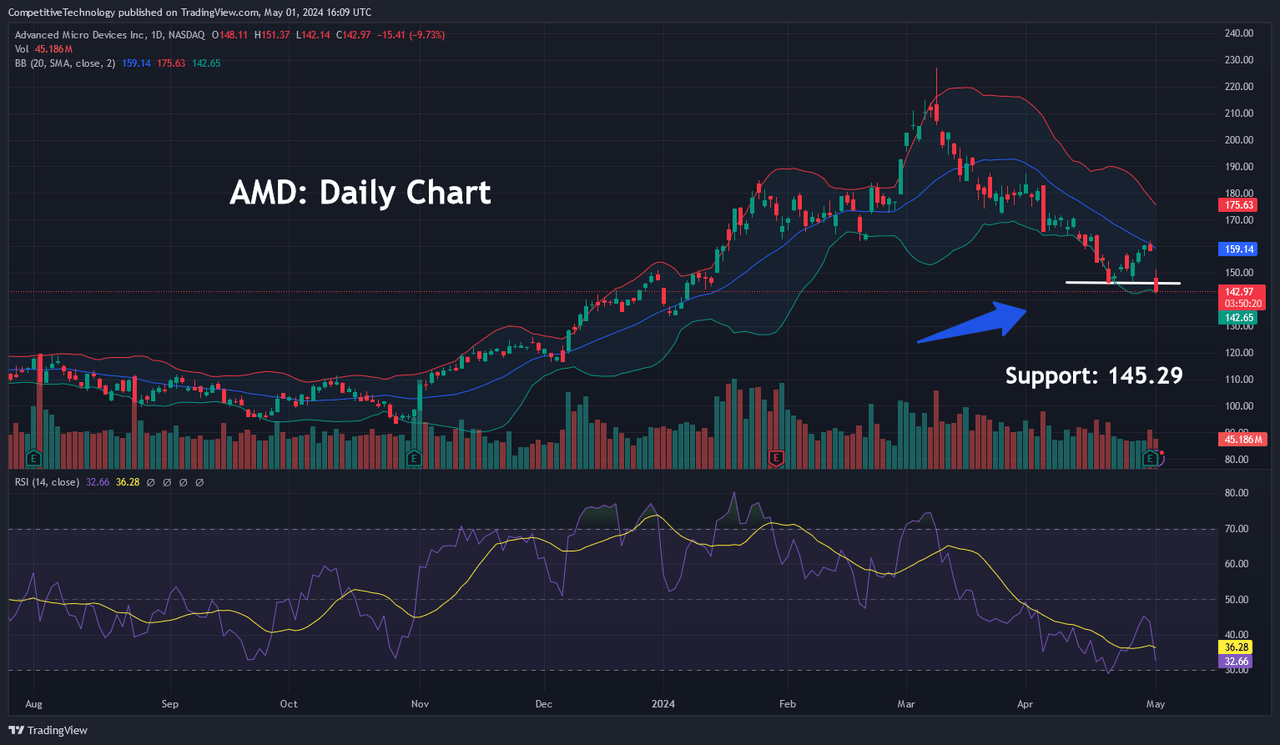The image size is (1280, 745).
Task: Click the earnings marker below August
Action: 35,459
